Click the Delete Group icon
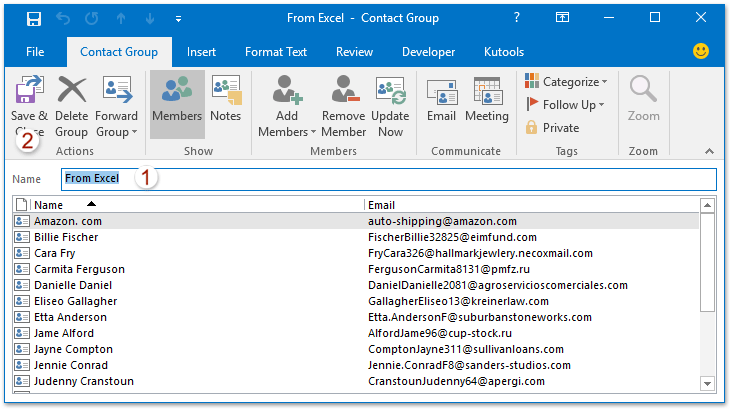This screenshot has height=414, width=734. click(x=71, y=93)
